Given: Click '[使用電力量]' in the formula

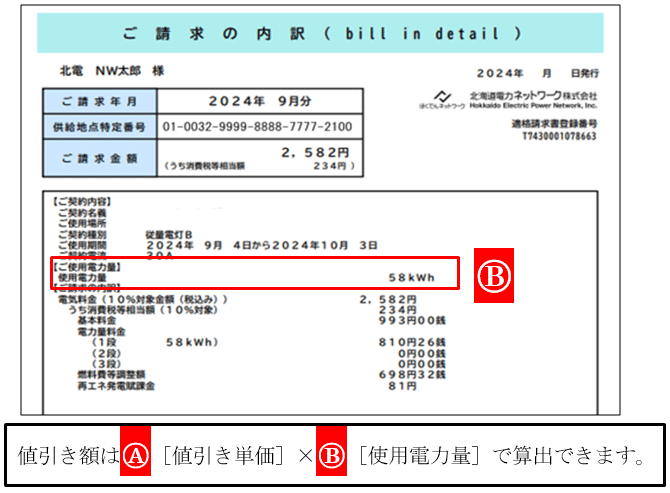Looking at the screenshot, I should tap(419, 455).
